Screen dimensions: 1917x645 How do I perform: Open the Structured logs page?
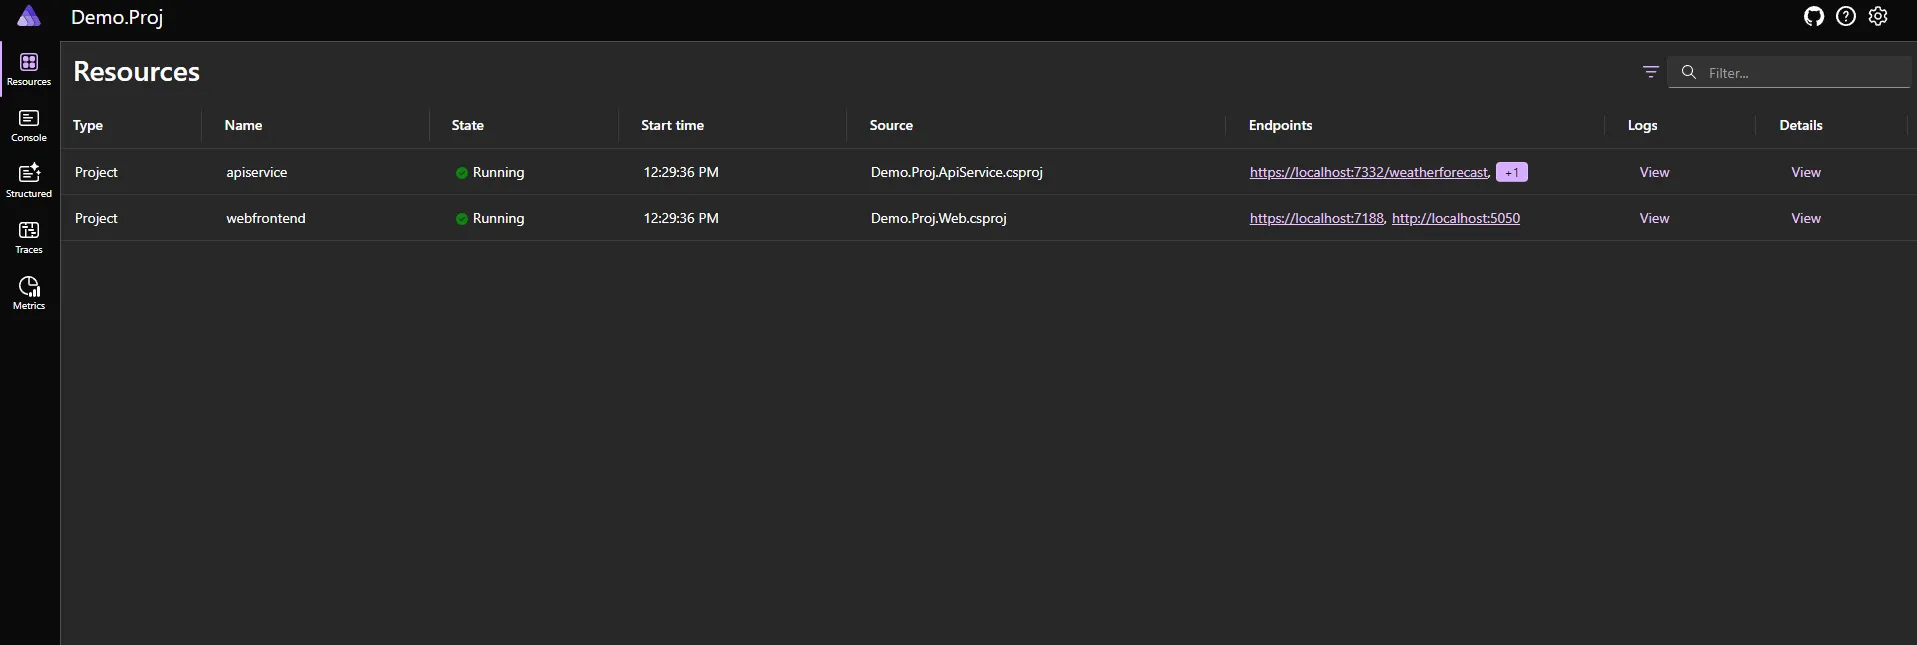(29, 181)
